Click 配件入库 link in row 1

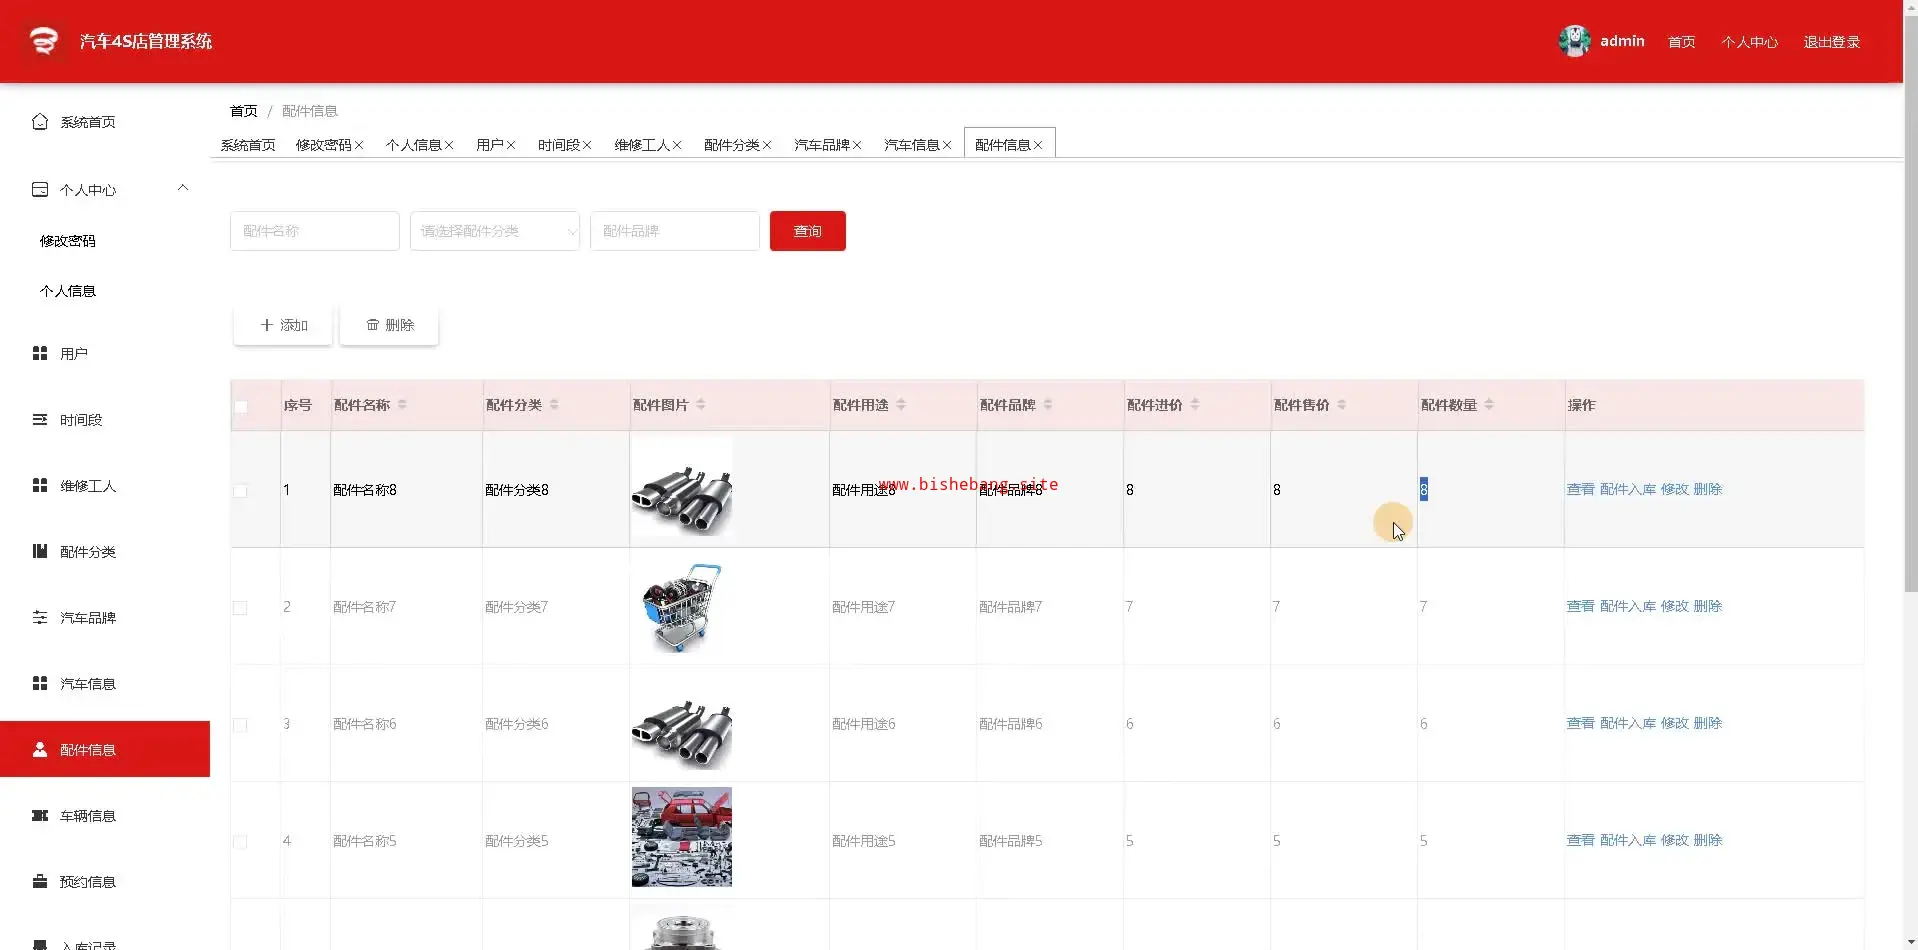tap(1627, 489)
